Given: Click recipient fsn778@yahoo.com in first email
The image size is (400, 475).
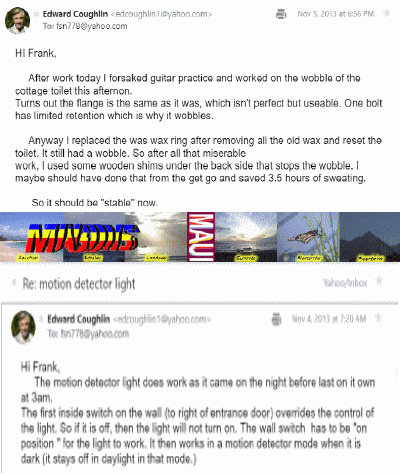Looking at the screenshot, I should pyautogui.click(x=92, y=26).
